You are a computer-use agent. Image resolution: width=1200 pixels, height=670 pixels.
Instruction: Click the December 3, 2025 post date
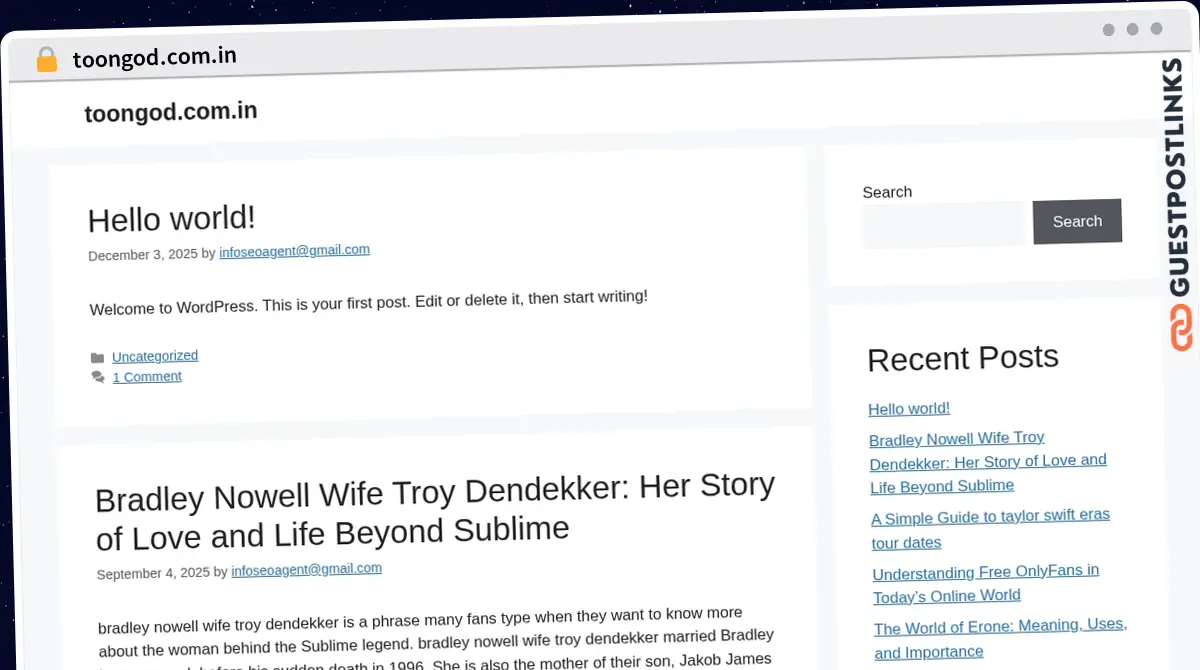click(x=143, y=255)
